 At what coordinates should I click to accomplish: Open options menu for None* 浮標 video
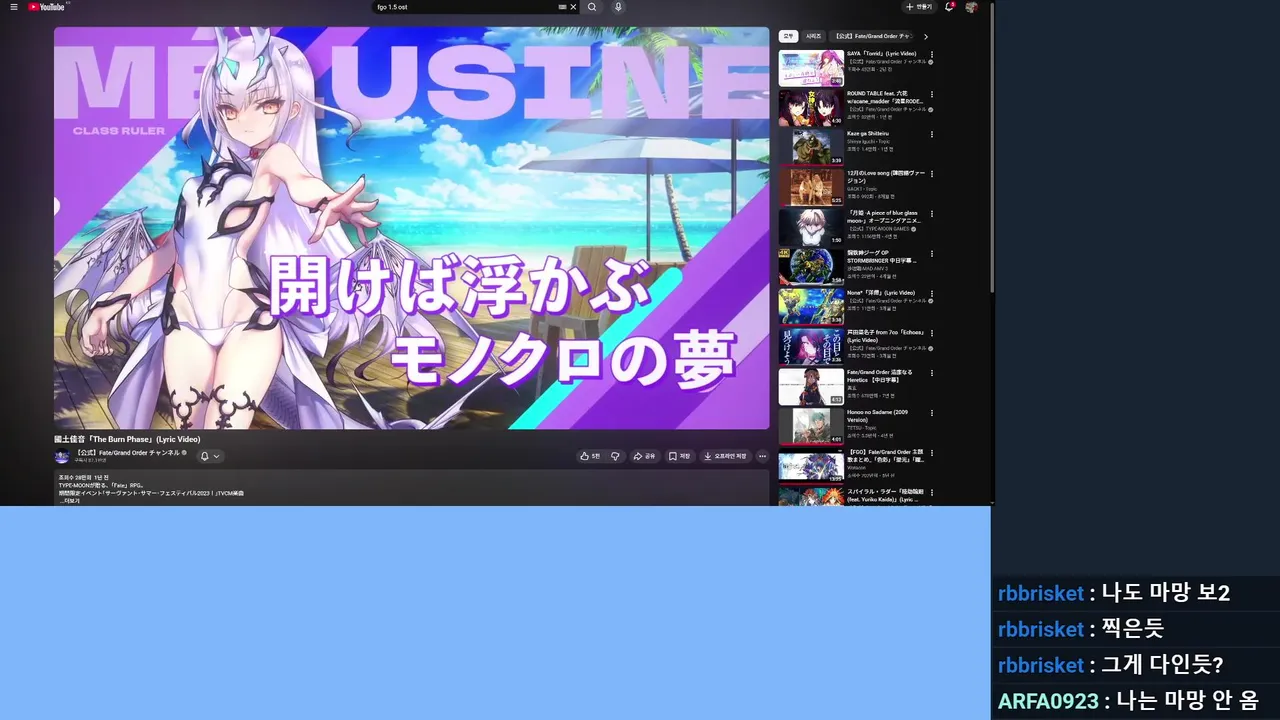(x=931, y=294)
